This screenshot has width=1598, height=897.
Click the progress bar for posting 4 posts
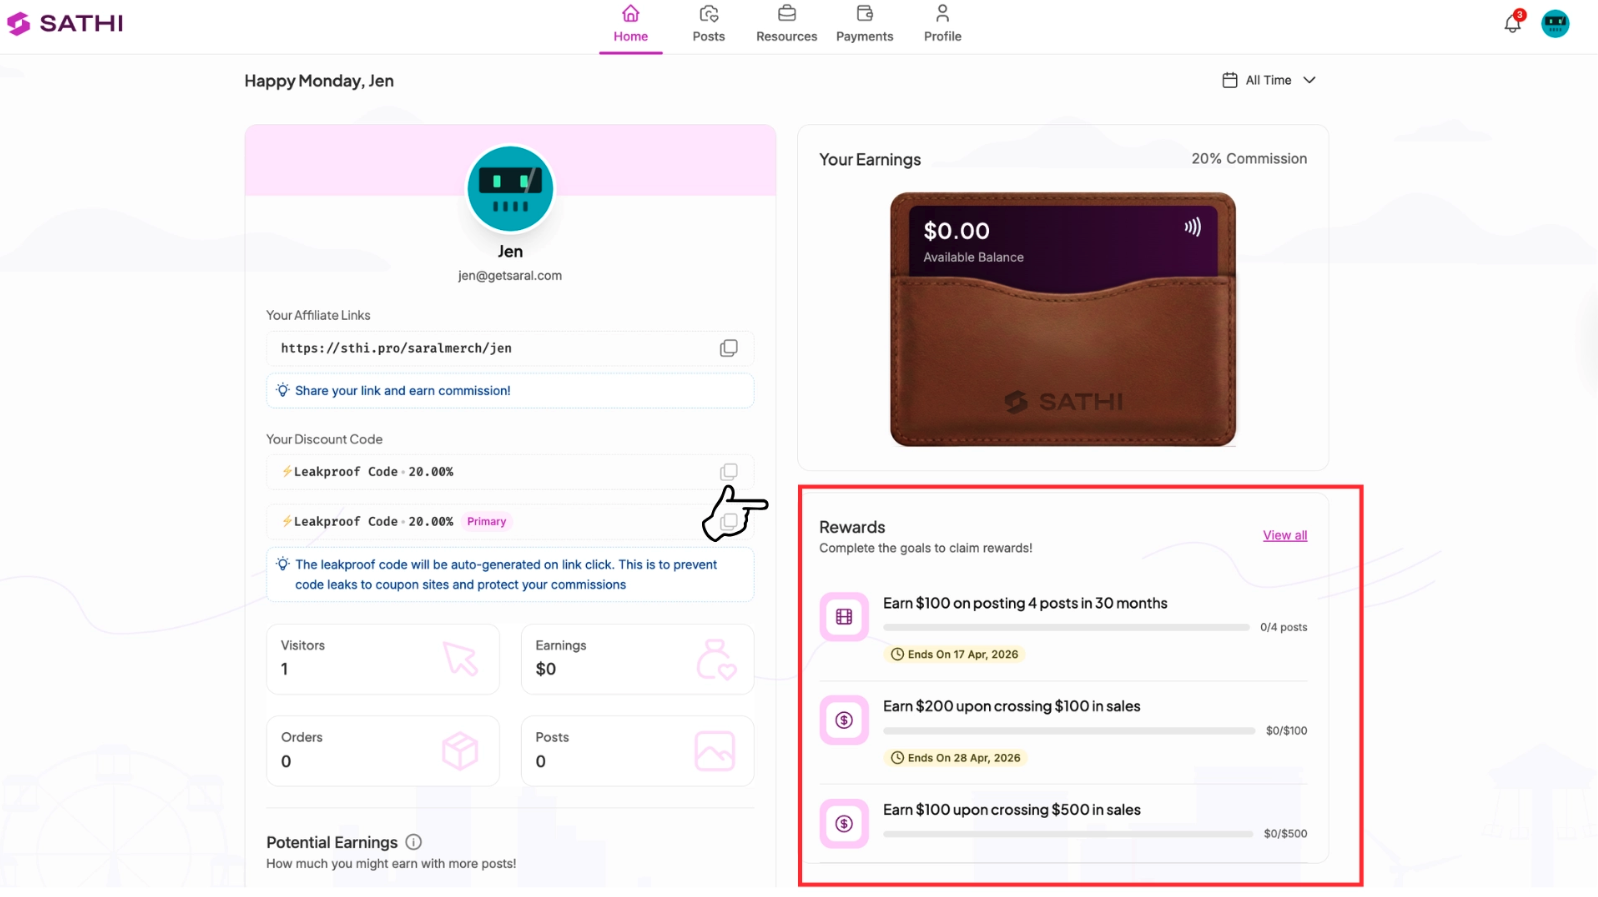1066,627
